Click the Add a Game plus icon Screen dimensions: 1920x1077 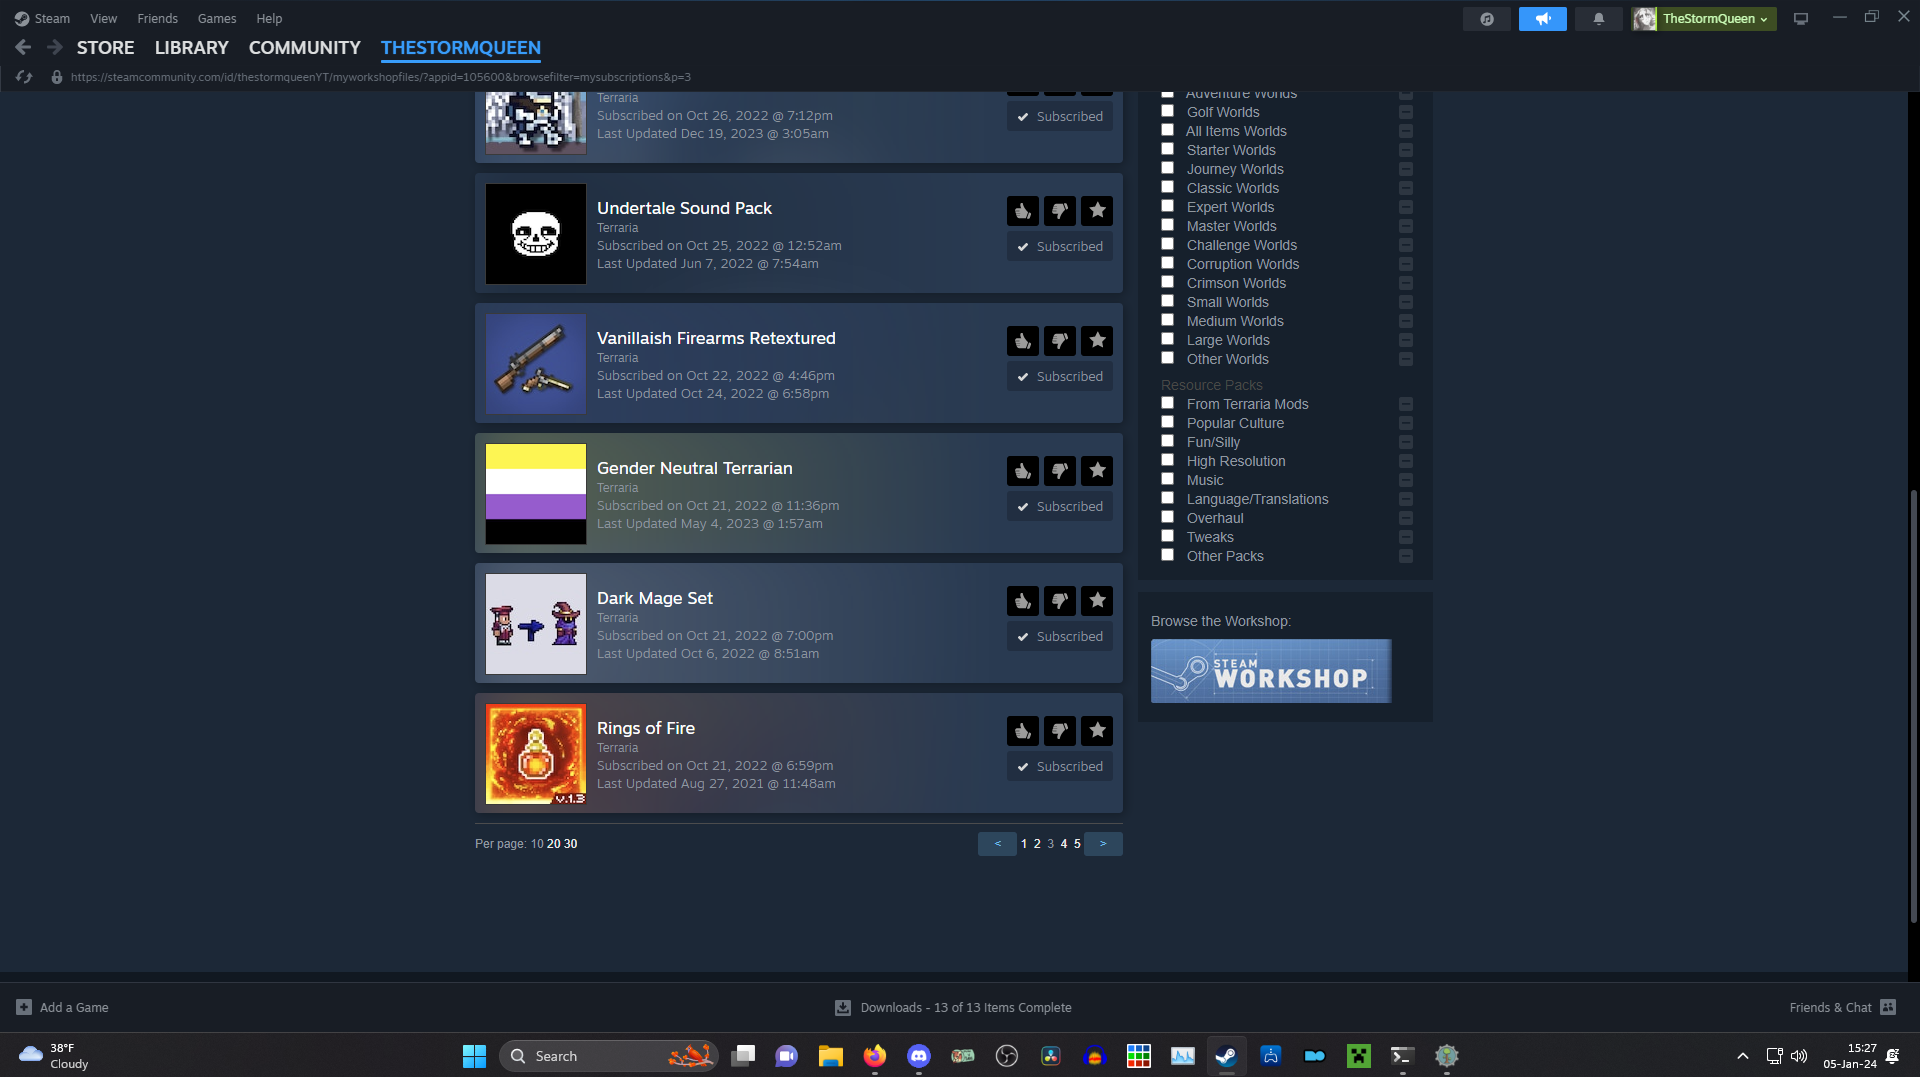(24, 1008)
